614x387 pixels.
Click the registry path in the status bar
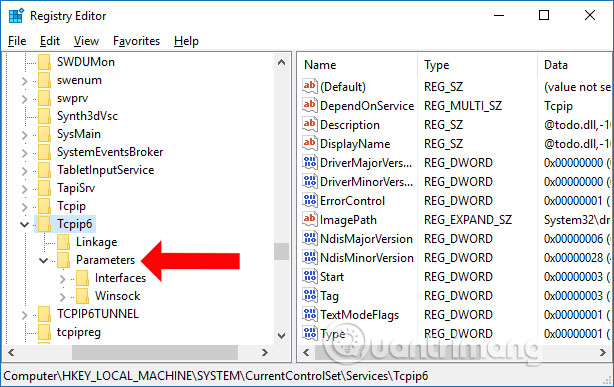point(216,376)
